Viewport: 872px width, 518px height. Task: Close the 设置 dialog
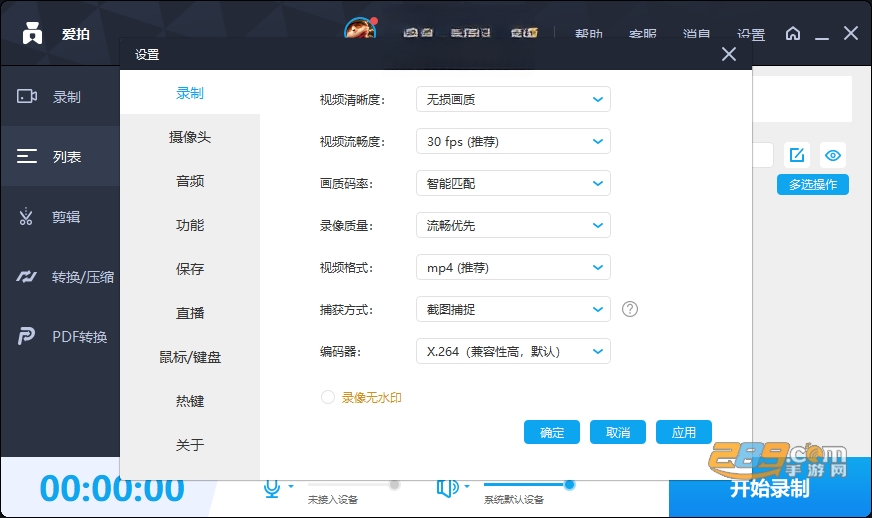(729, 54)
